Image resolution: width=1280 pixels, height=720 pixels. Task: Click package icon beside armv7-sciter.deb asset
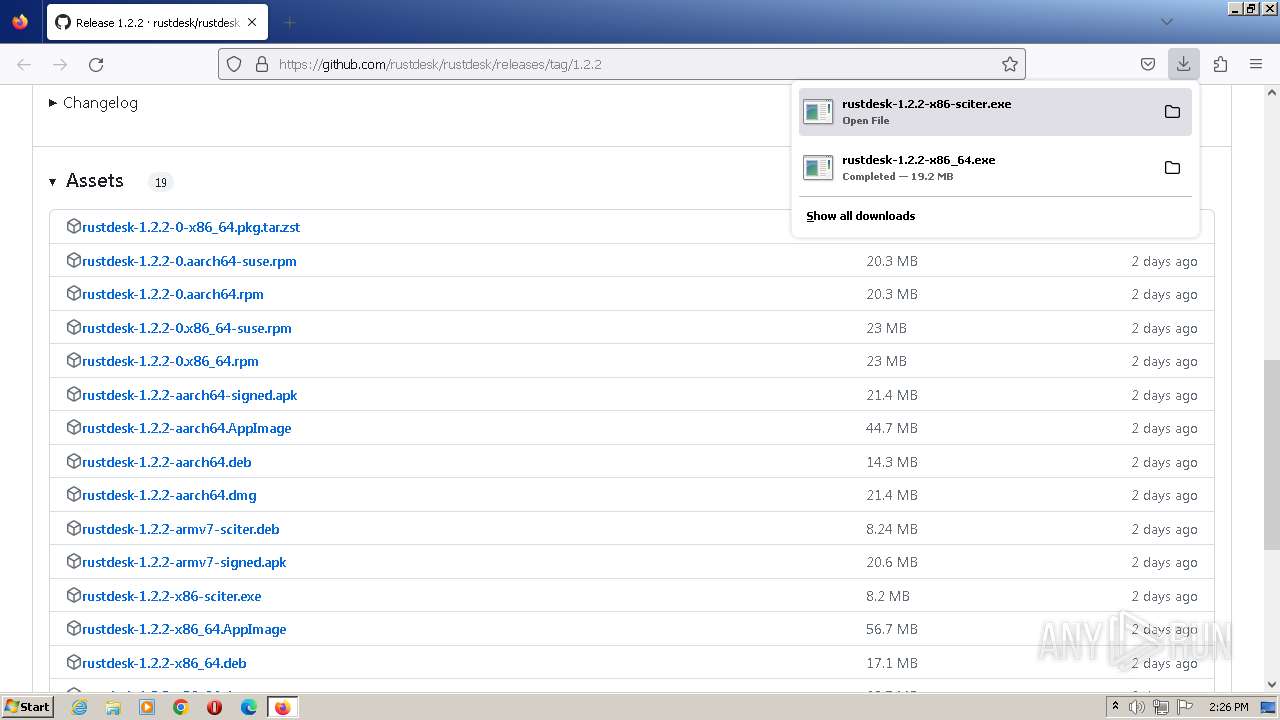tap(73, 528)
